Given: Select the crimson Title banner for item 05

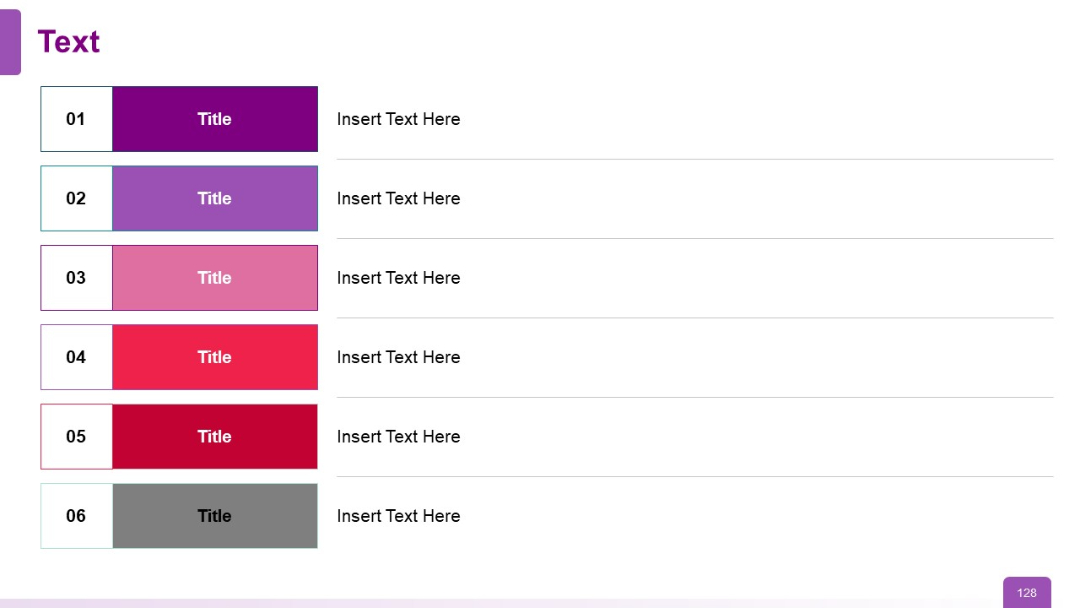Looking at the screenshot, I should click(214, 436).
